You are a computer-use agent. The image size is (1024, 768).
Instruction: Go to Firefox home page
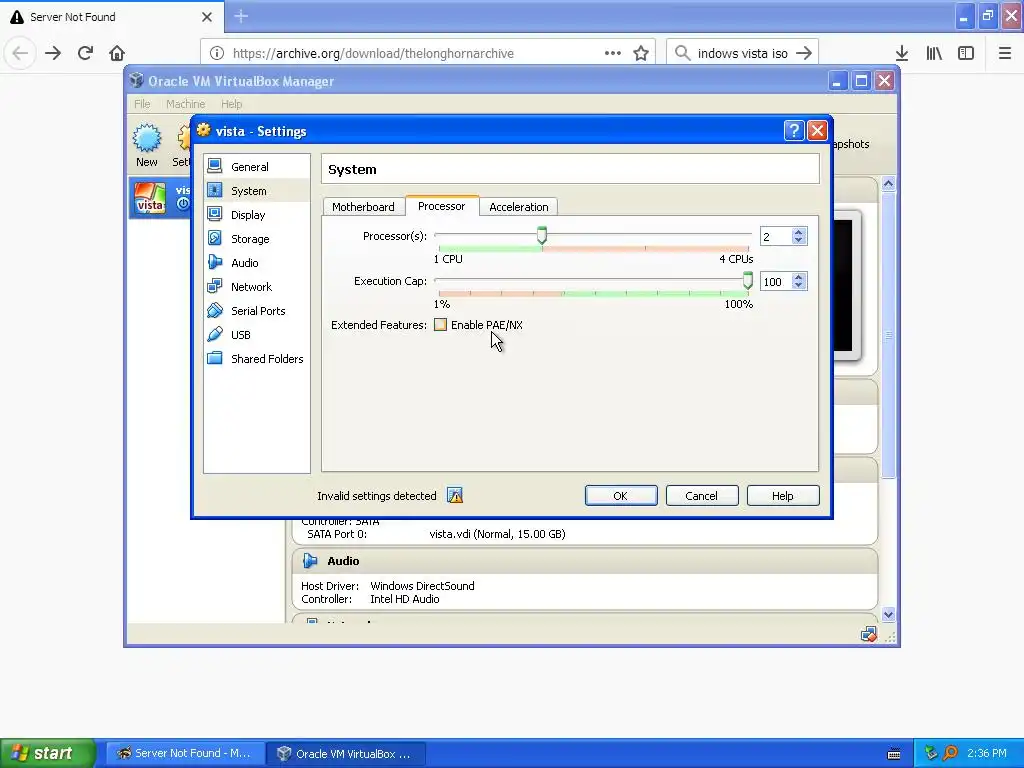[x=117, y=53]
